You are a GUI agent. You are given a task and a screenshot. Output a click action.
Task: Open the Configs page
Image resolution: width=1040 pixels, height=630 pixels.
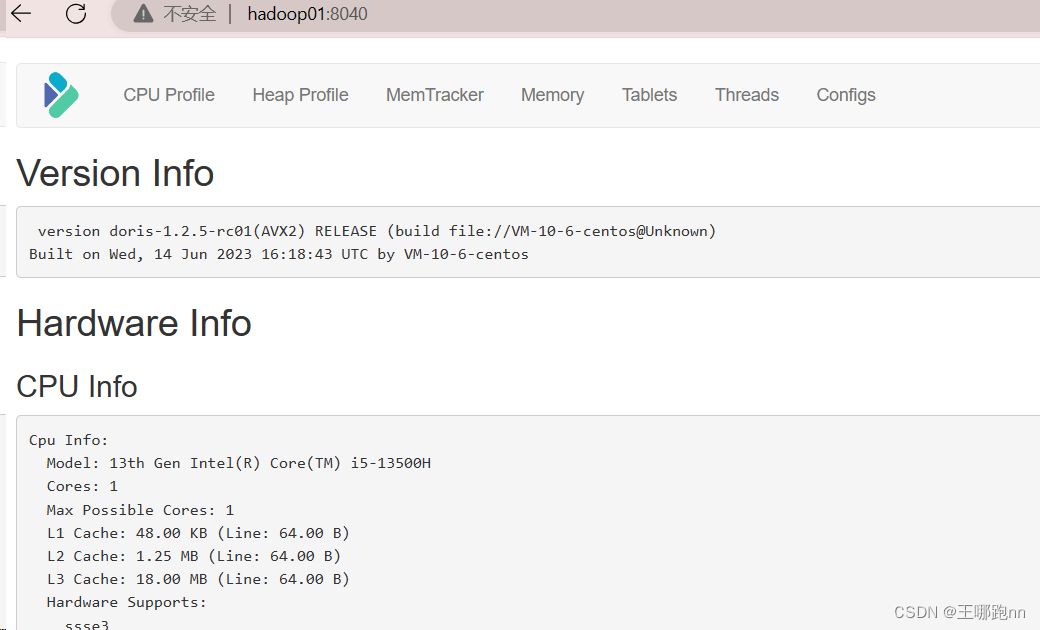[x=846, y=95]
